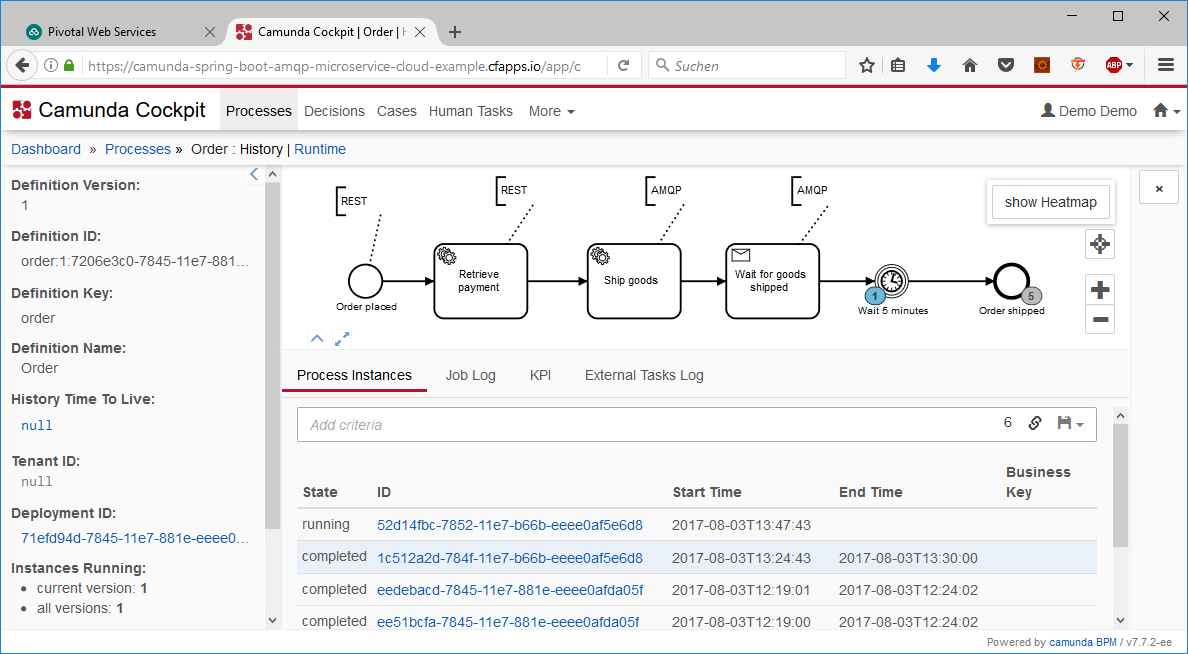Click the Order placed start event
This screenshot has height=654, width=1188.
coord(365,281)
